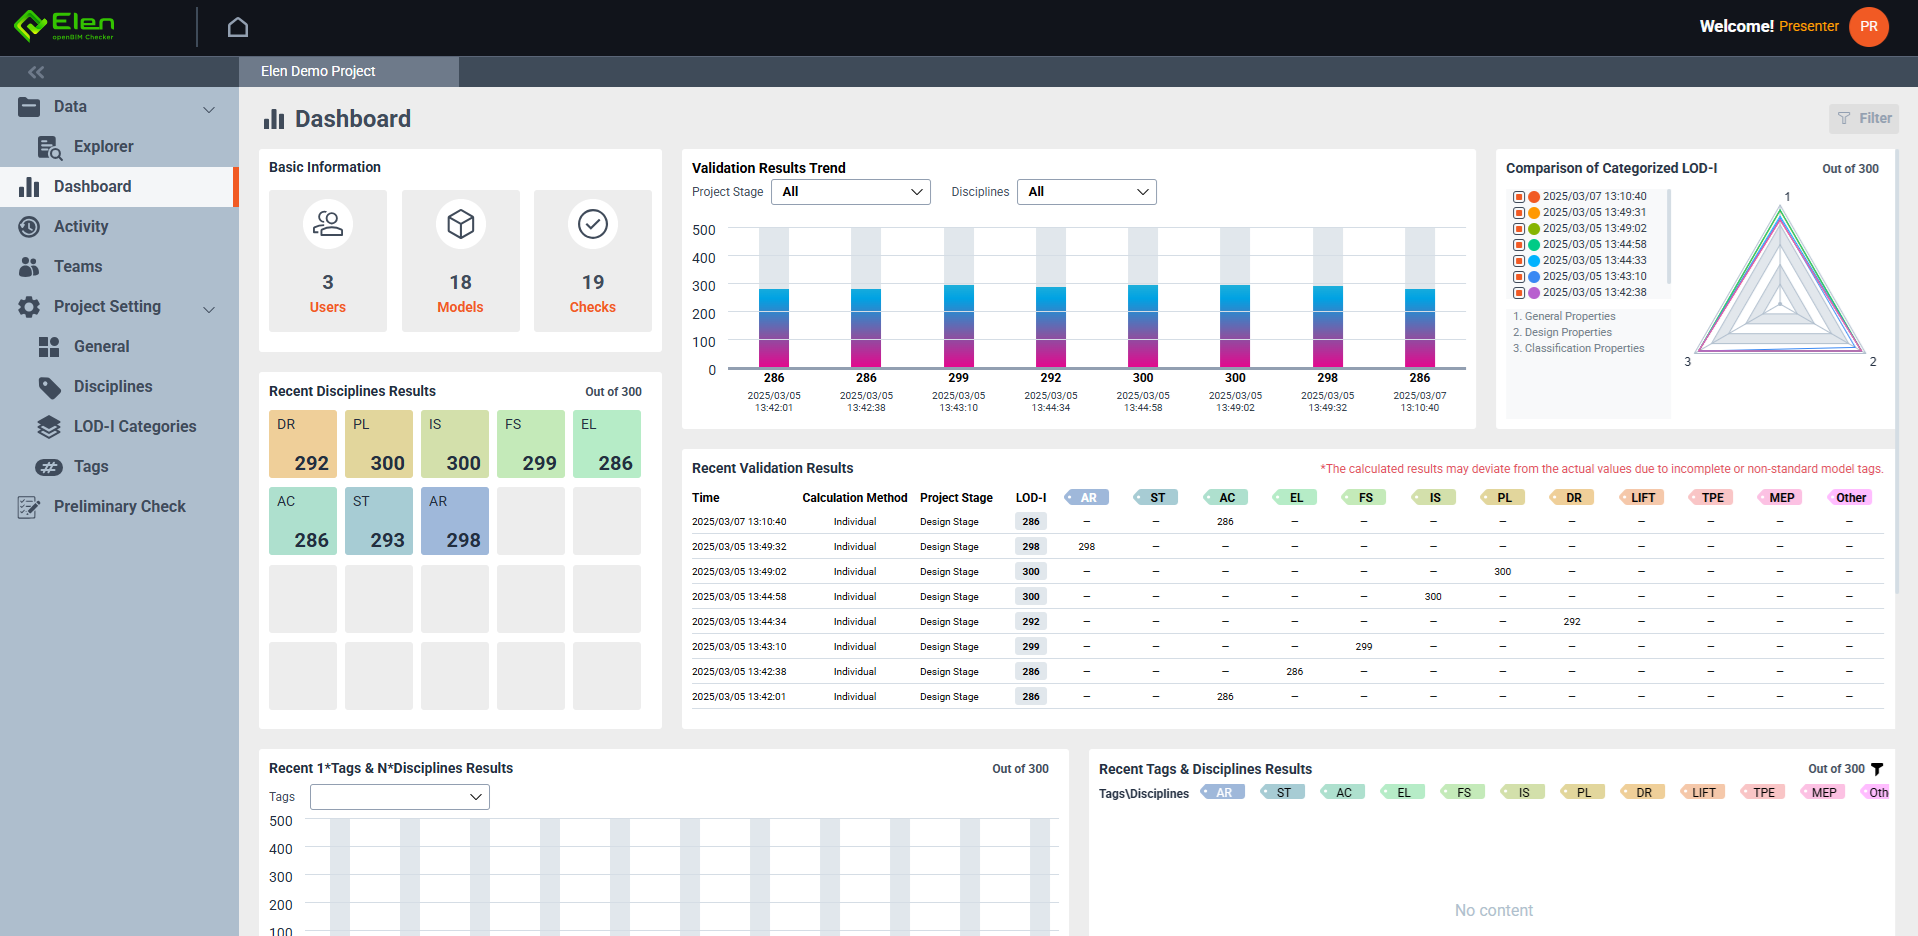Open the Disciplines filter dropdown

click(1086, 192)
